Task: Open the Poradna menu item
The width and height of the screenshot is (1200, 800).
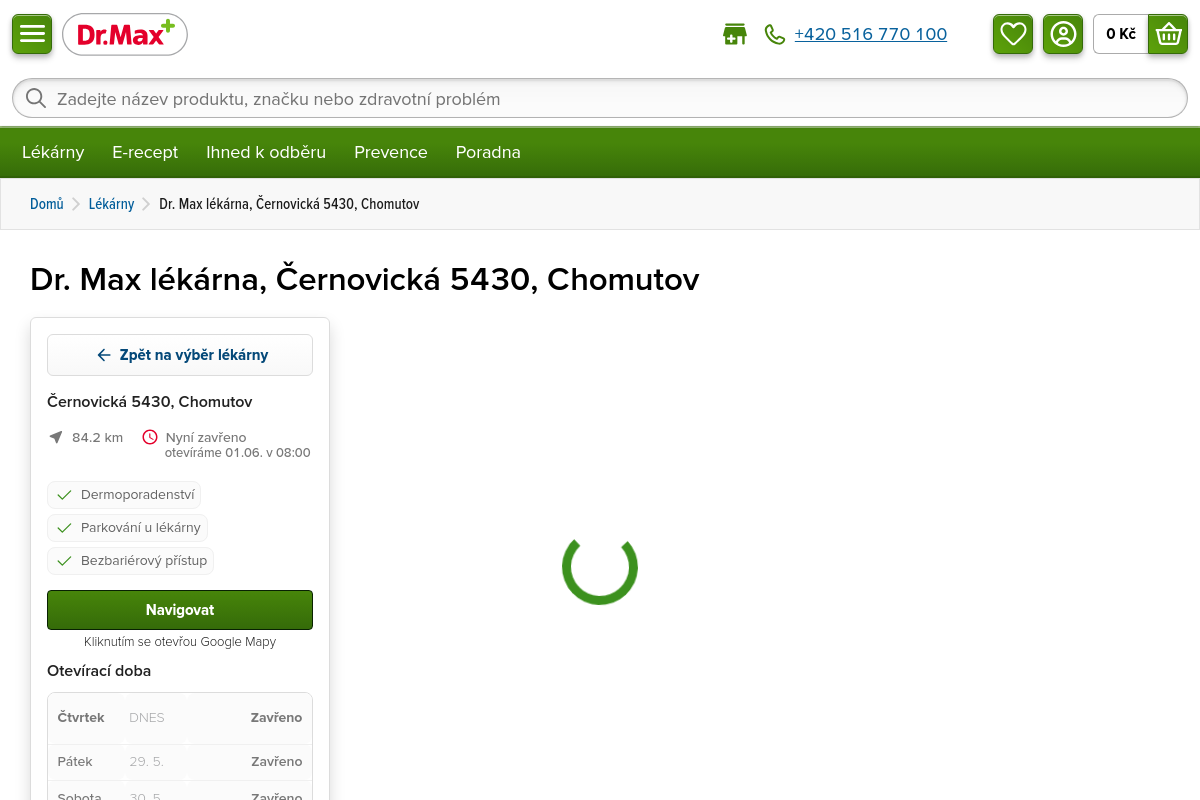Action: 488,152
